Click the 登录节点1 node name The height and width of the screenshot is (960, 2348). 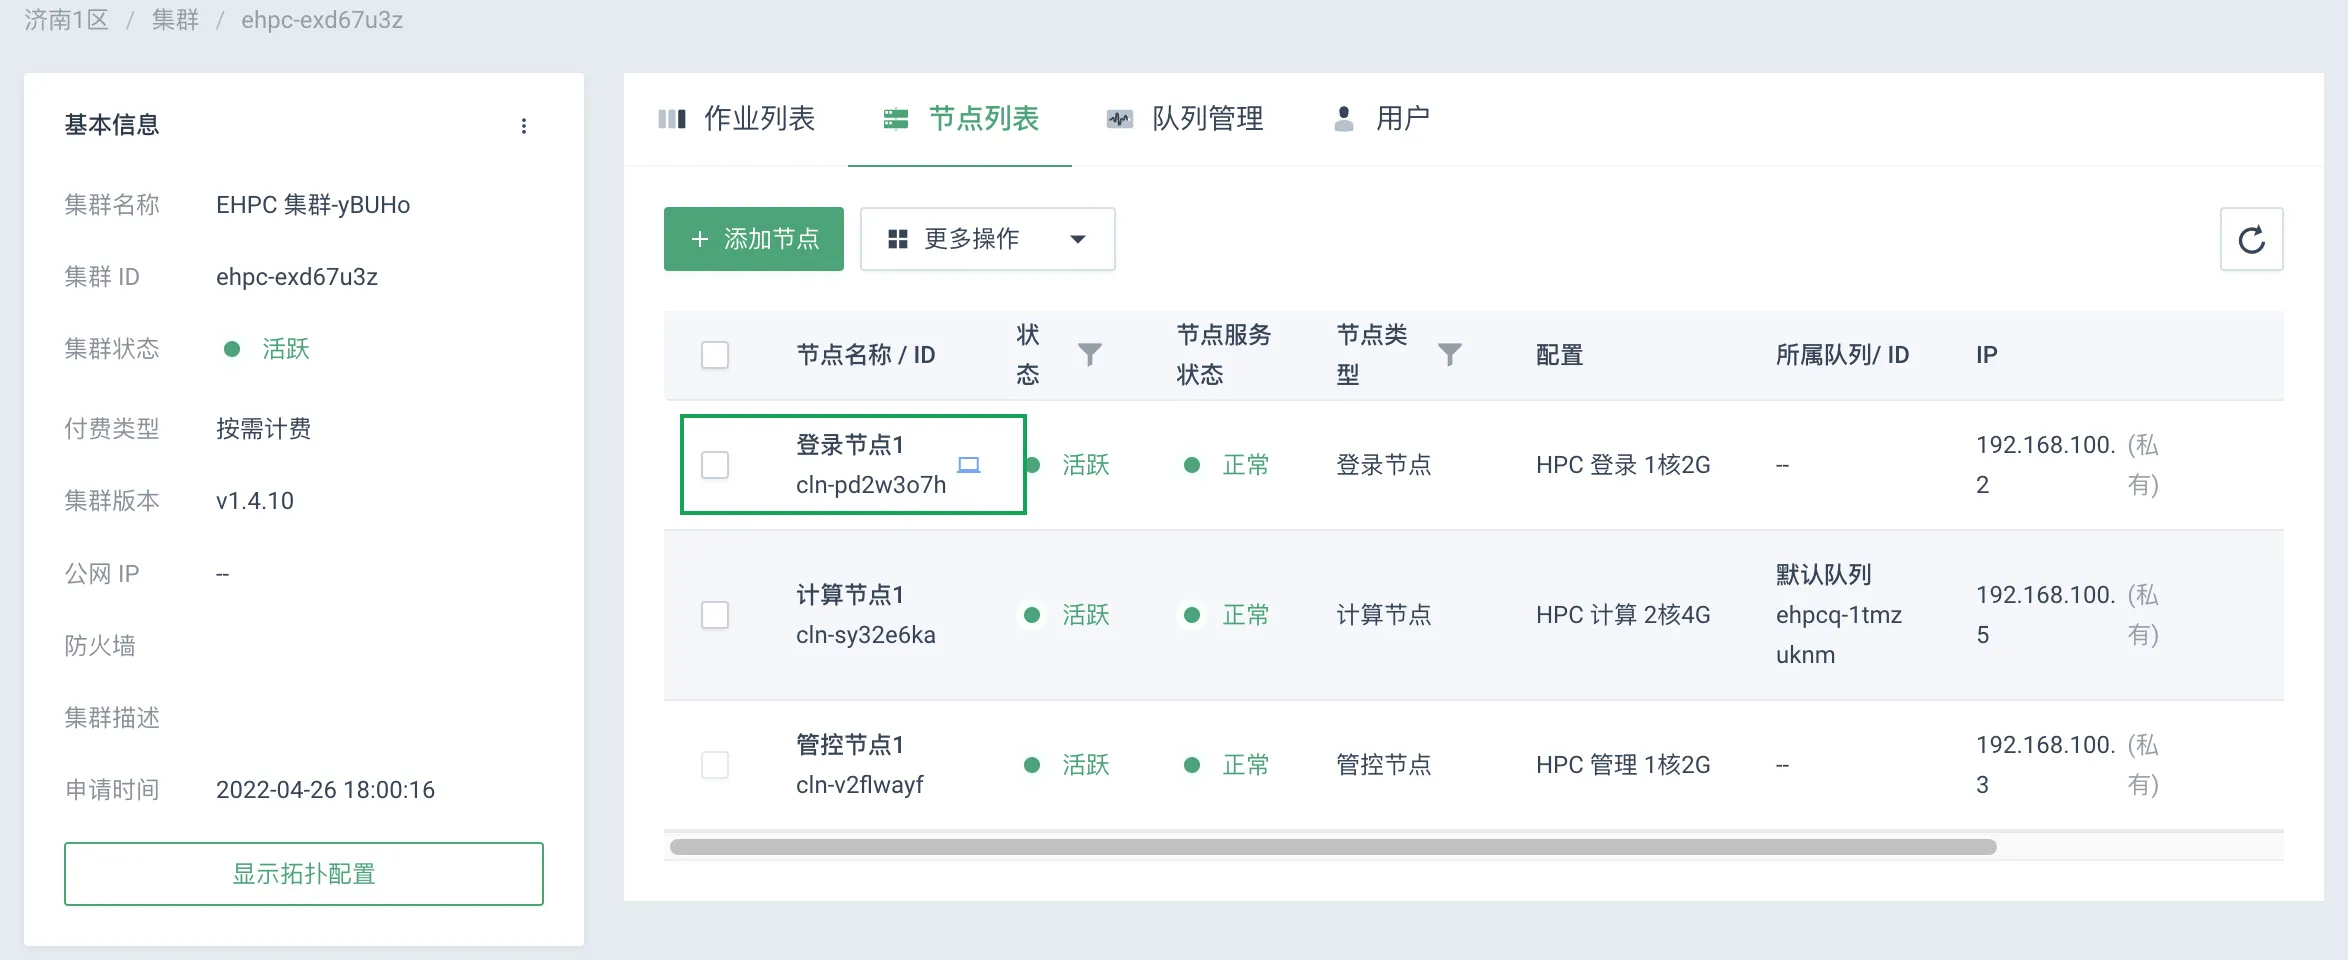click(850, 445)
